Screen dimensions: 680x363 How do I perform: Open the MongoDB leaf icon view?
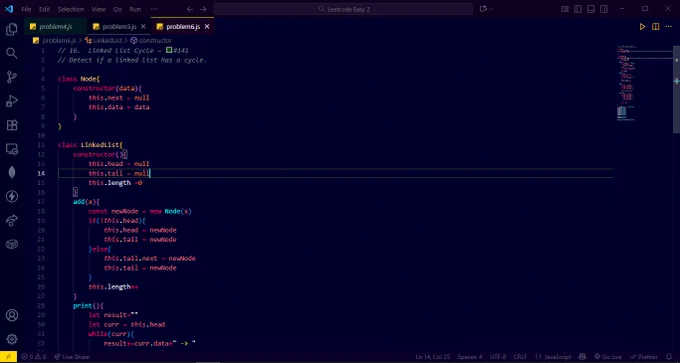click(x=12, y=173)
